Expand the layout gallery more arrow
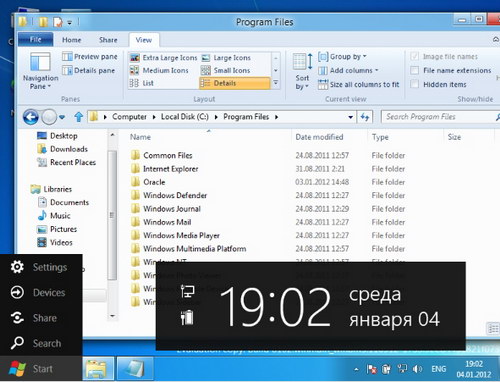Viewport: 500px width, 382px height. [276, 82]
